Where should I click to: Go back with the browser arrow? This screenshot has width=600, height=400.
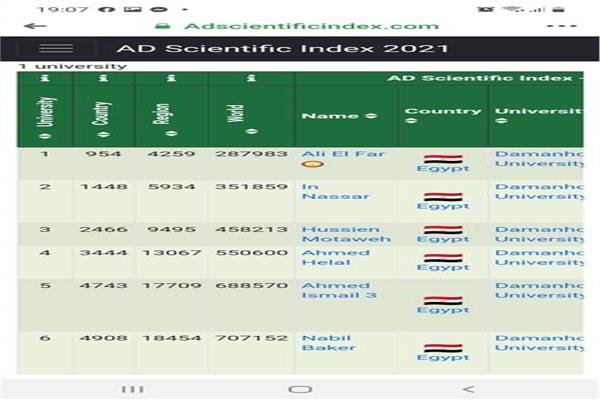(35, 26)
